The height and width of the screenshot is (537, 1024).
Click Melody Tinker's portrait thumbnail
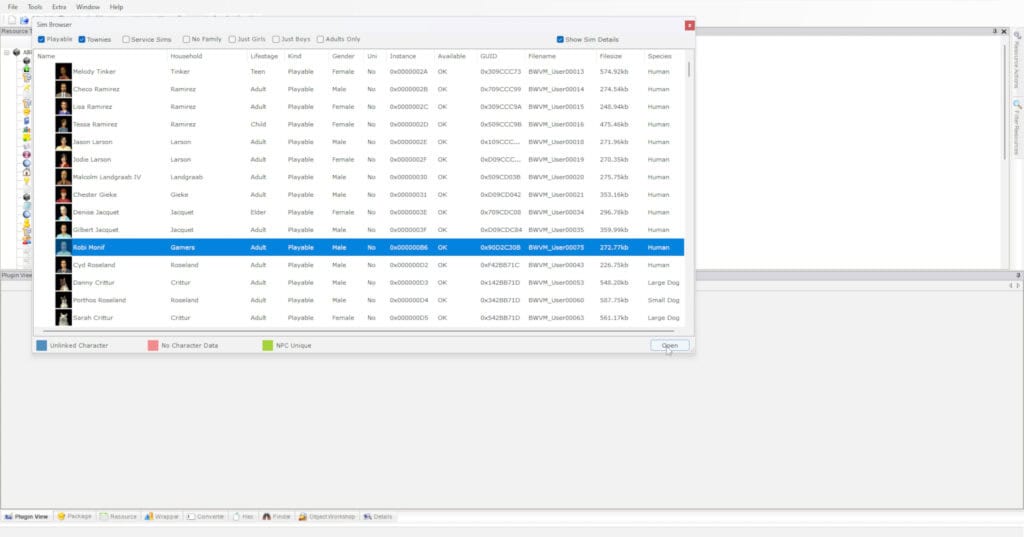click(63, 72)
